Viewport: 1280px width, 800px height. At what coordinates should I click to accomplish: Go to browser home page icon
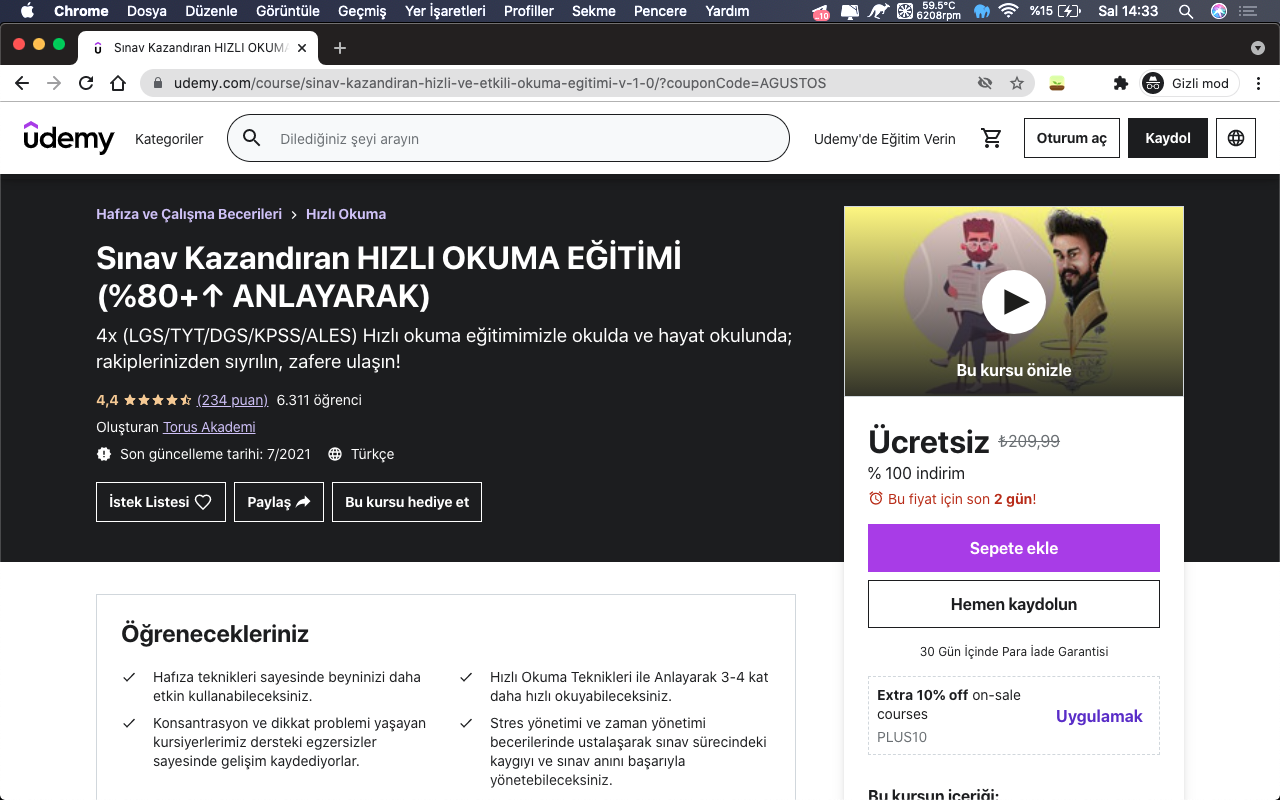[118, 83]
